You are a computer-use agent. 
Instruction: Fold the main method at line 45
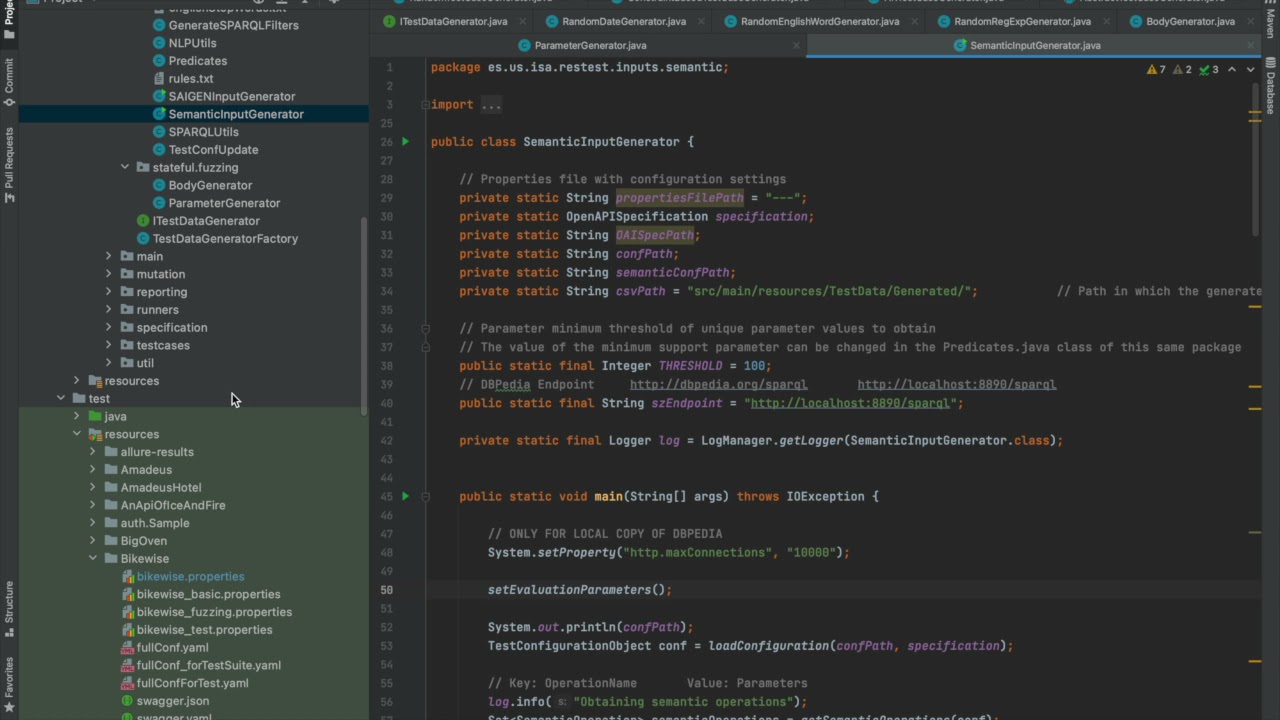(425, 496)
